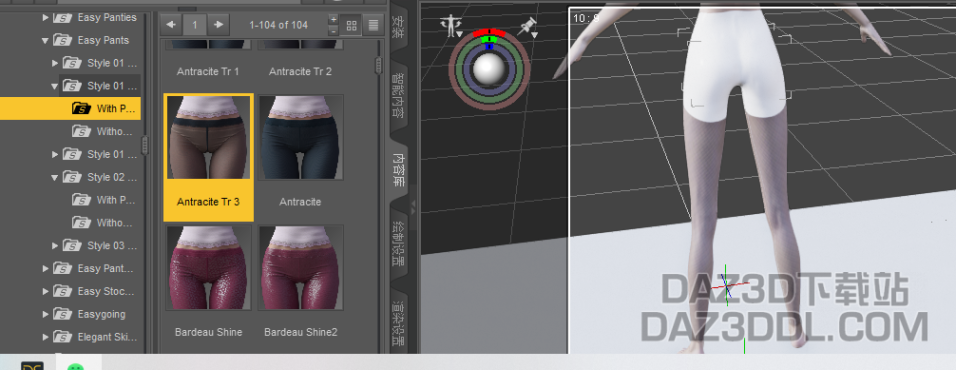The height and width of the screenshot is (370, 956).
Task: Collapse the Easy Pants folder arrow
Action: [45, 40]
